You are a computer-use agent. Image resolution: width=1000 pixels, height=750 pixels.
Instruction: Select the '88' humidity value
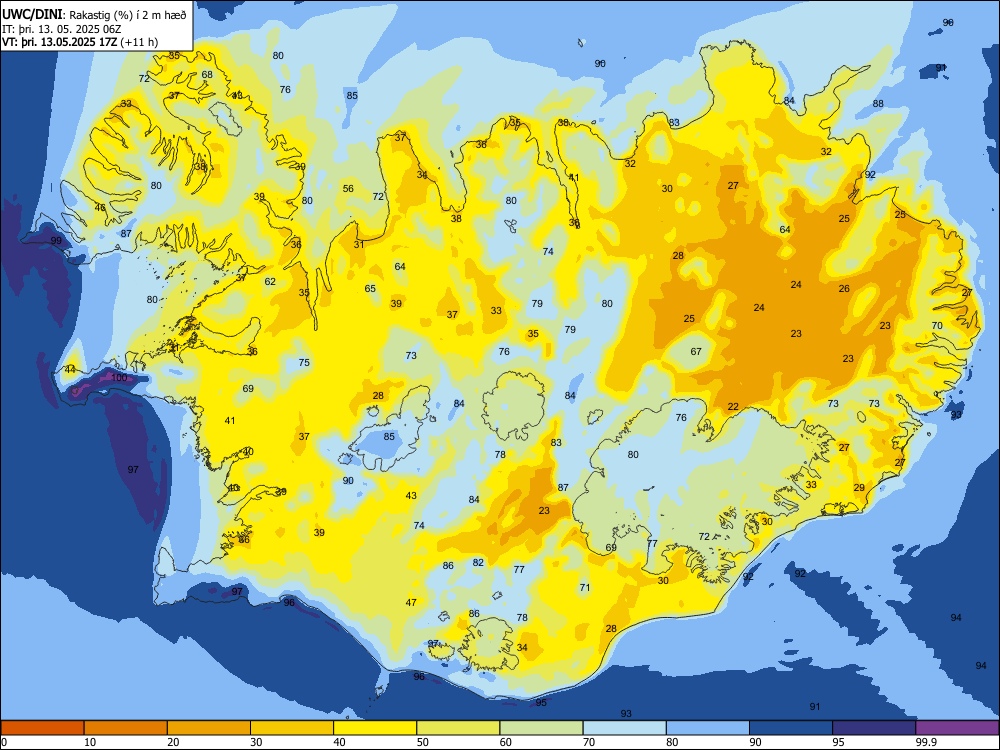[878, 103]
